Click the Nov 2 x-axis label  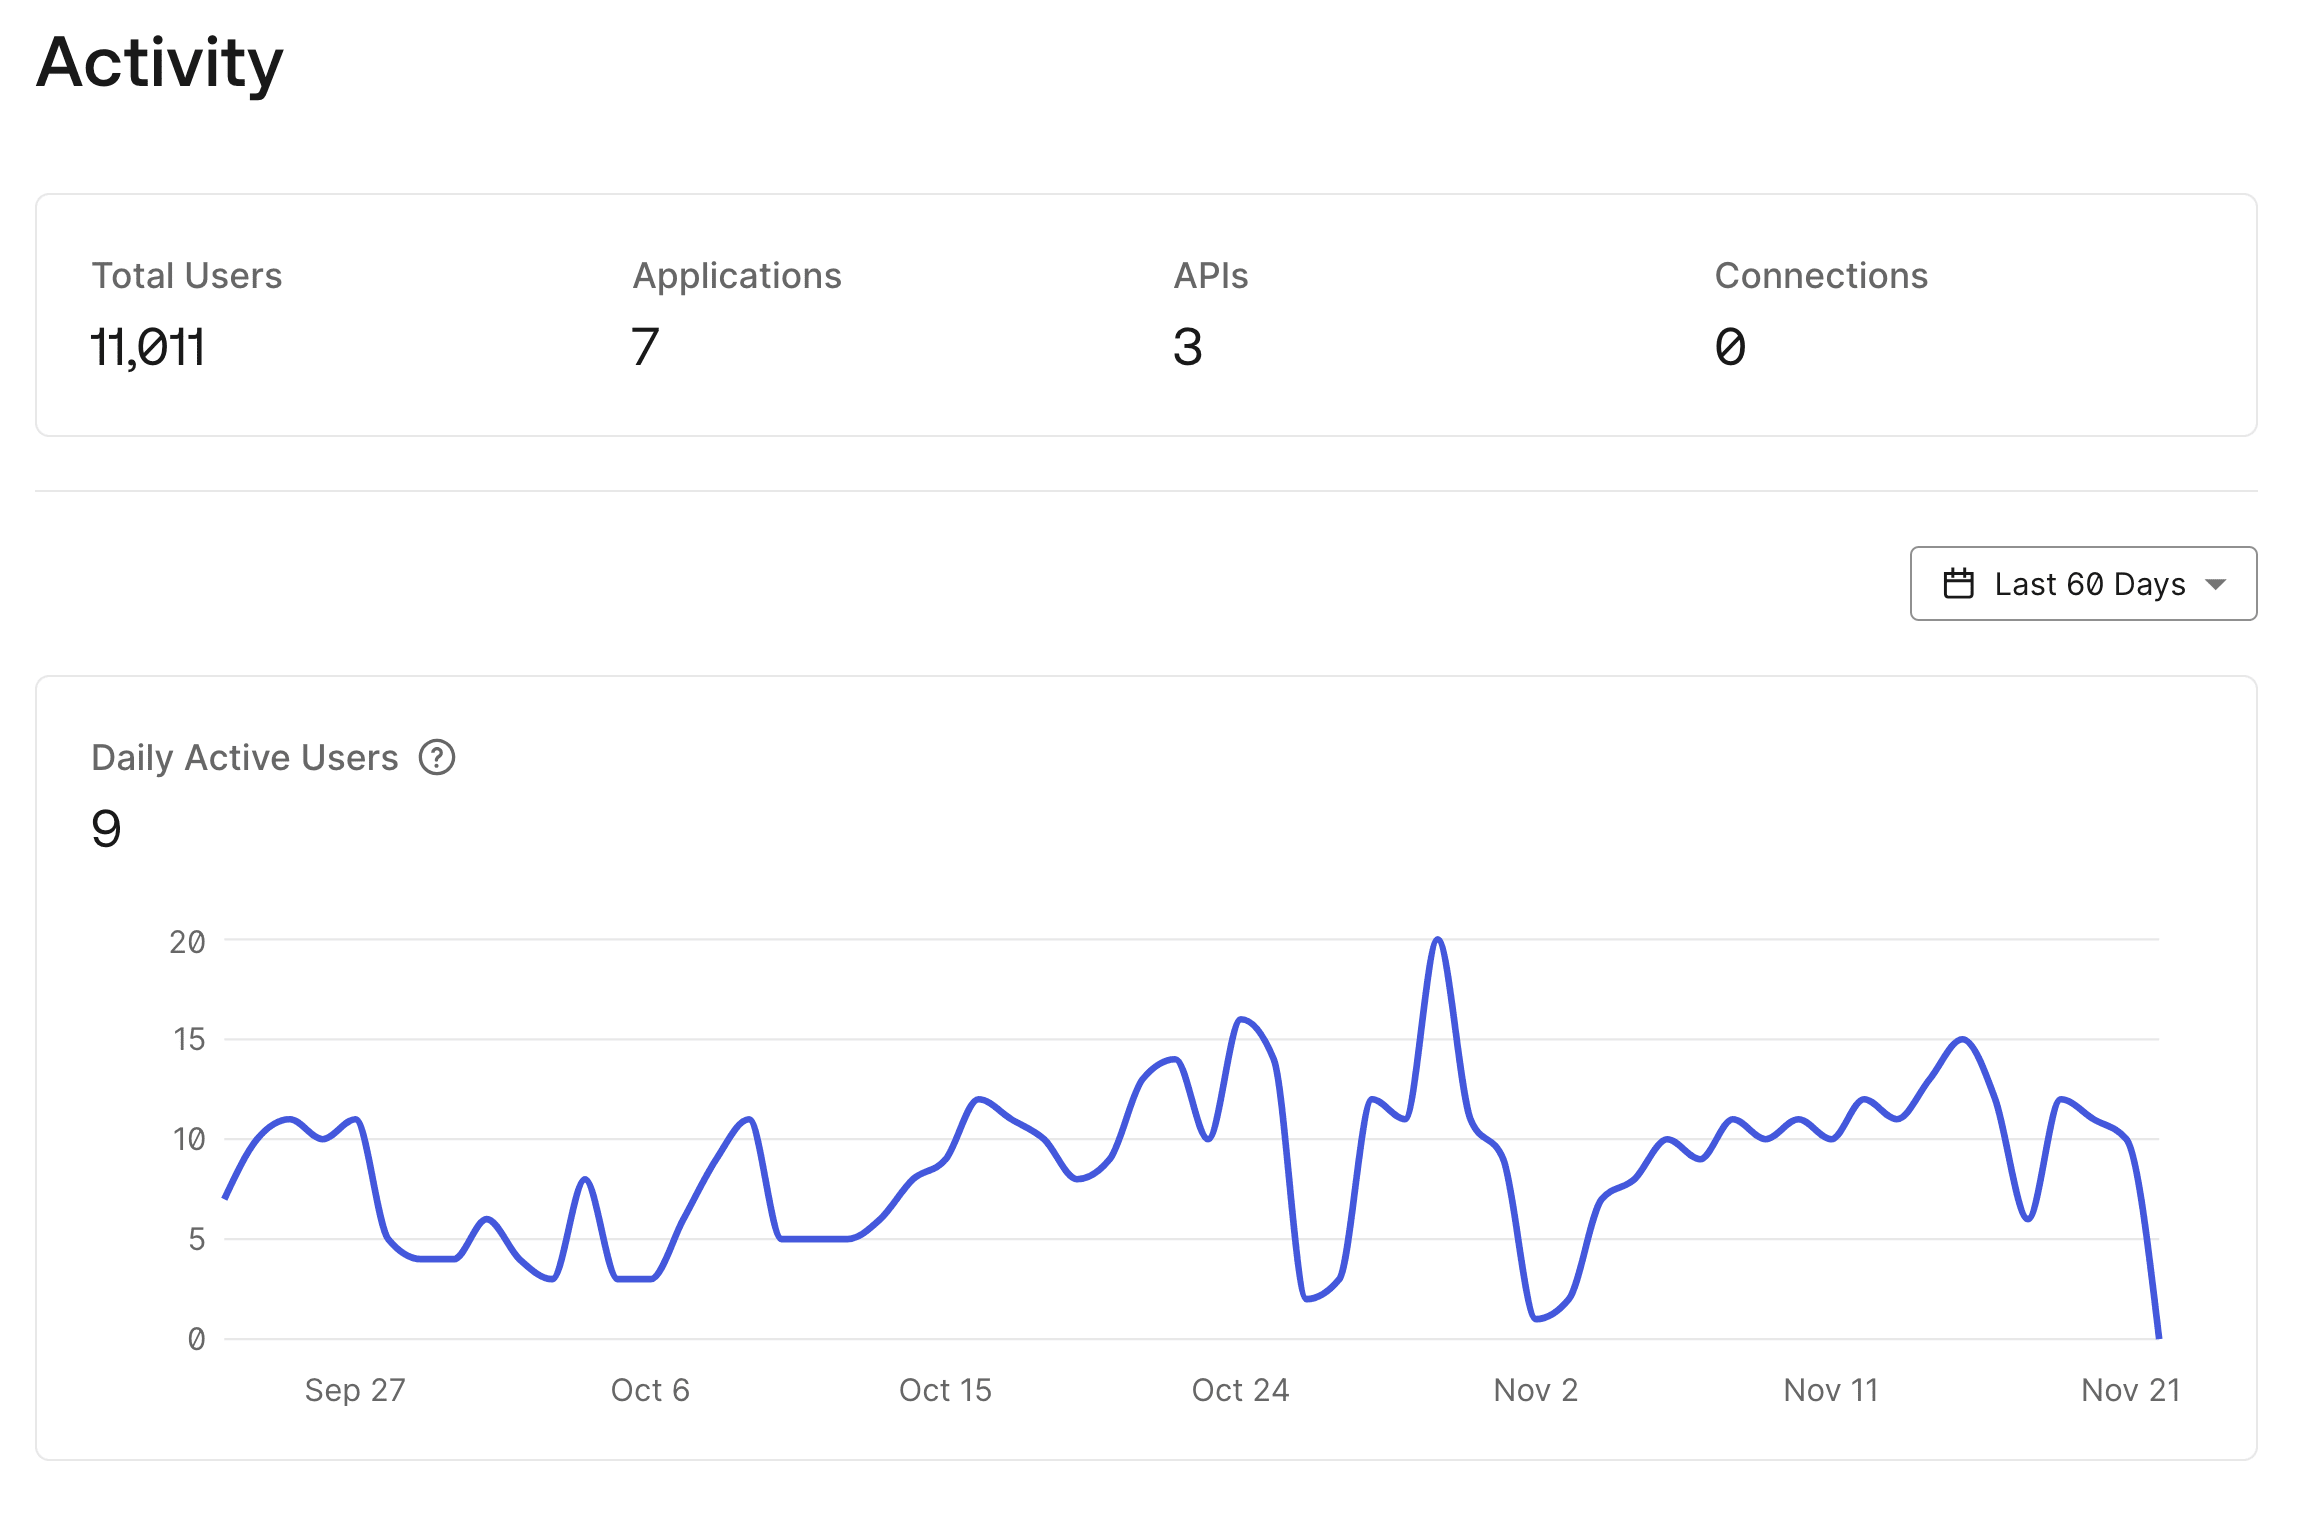[x=1535, y=1390]
